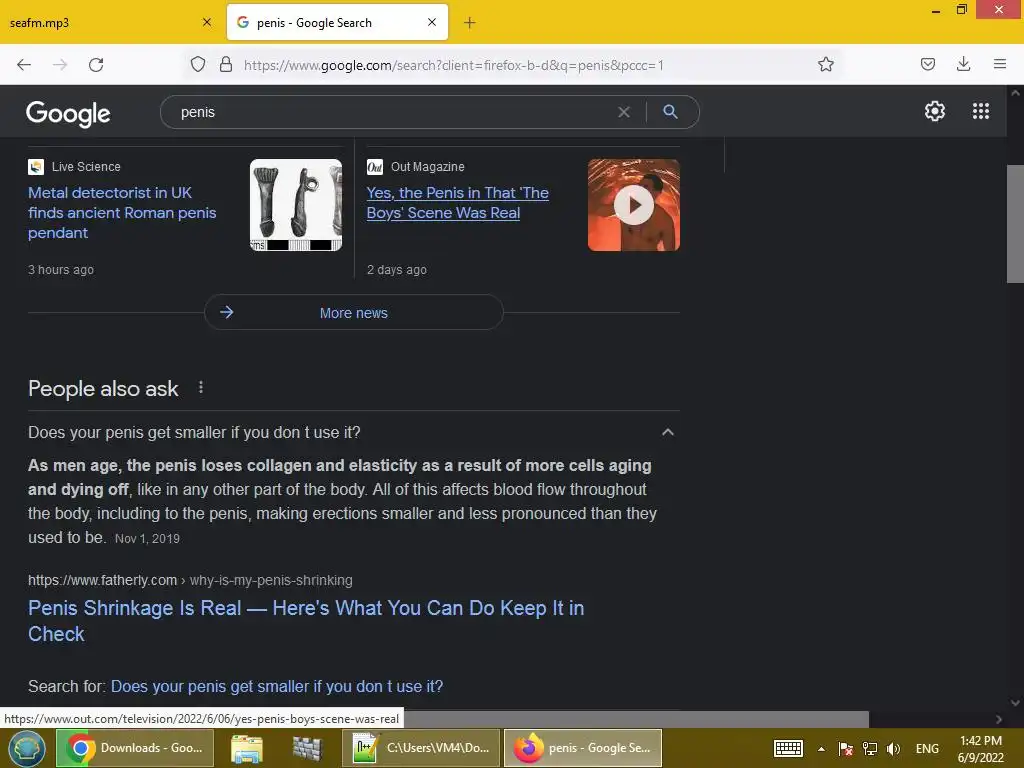The image size is (1024, 768).
Task: Close the Google Search tab
Action: pyautogui.click(x=432, y=22)
